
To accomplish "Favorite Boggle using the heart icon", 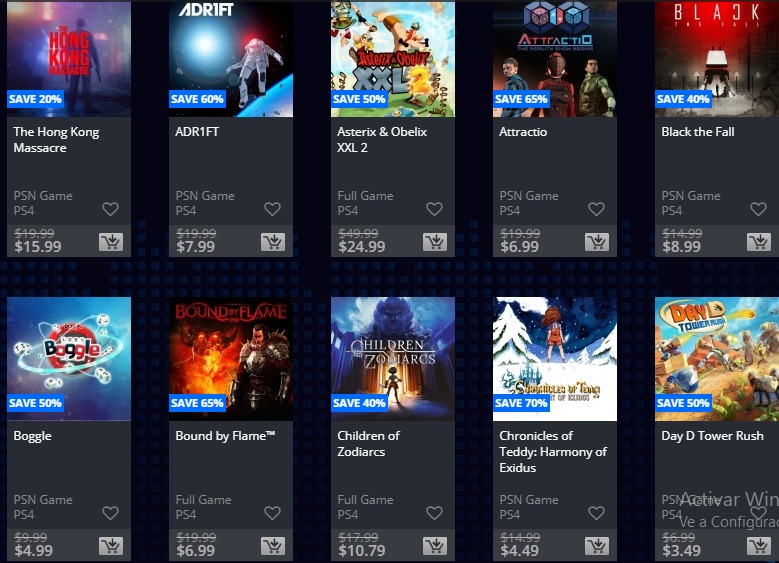I will [110, 513].
